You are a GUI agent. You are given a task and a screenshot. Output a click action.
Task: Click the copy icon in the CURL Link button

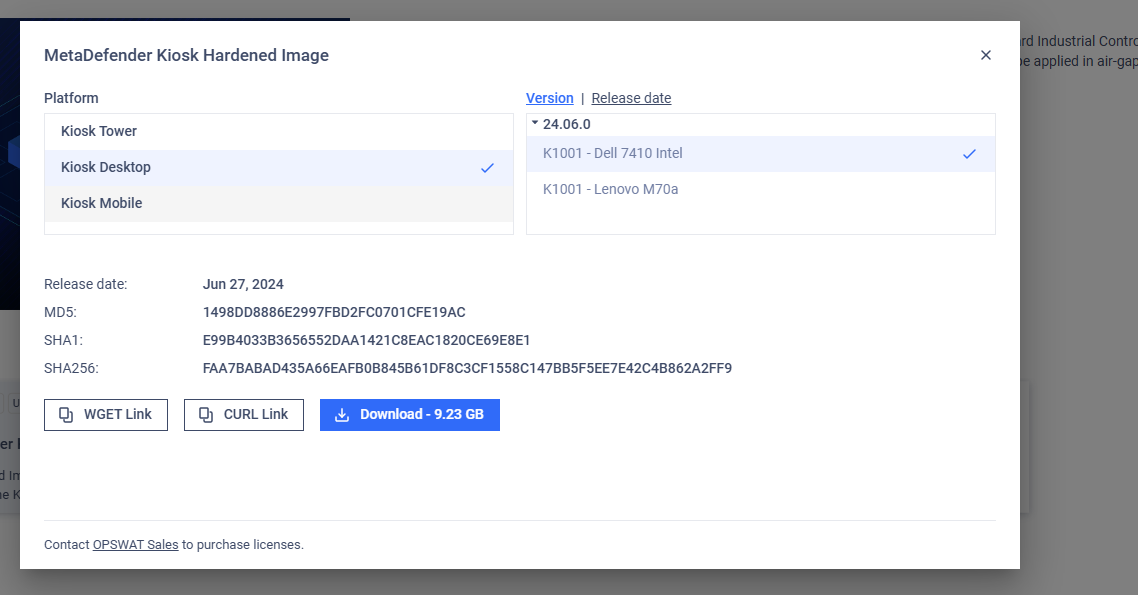[206, 415]
